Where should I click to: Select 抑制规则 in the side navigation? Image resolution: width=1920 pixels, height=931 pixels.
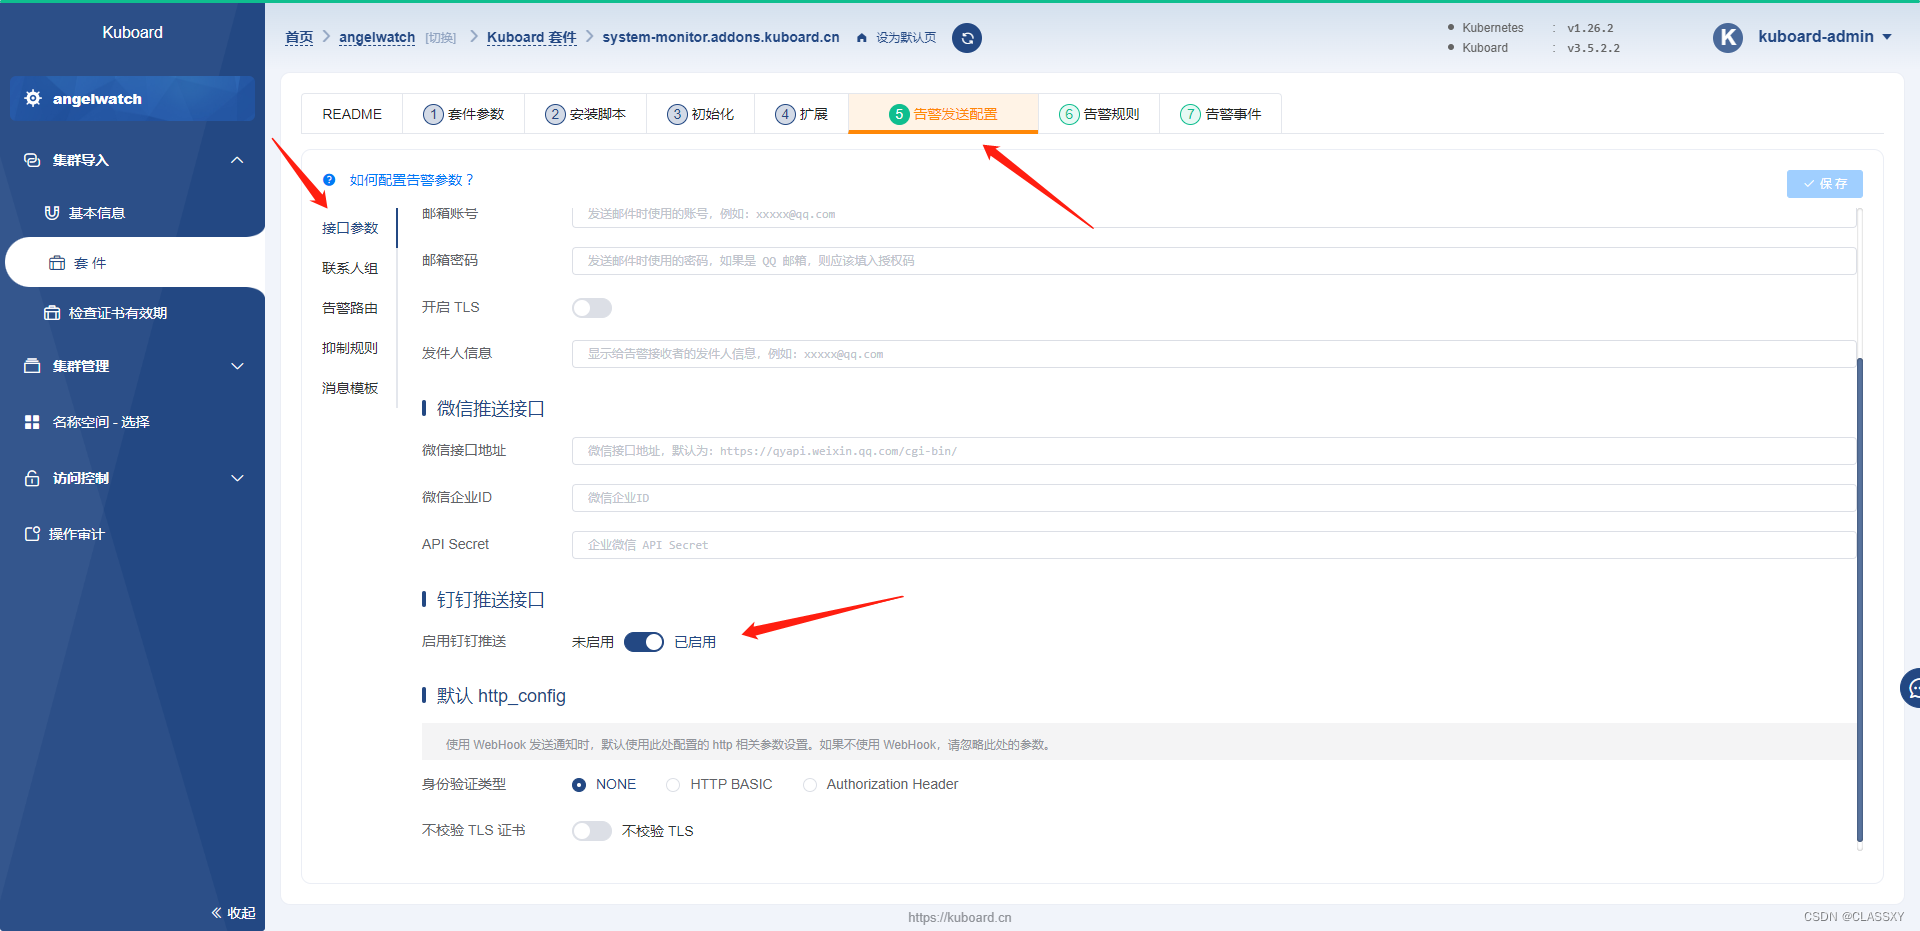pyautogui.click(x=350, y=348)
